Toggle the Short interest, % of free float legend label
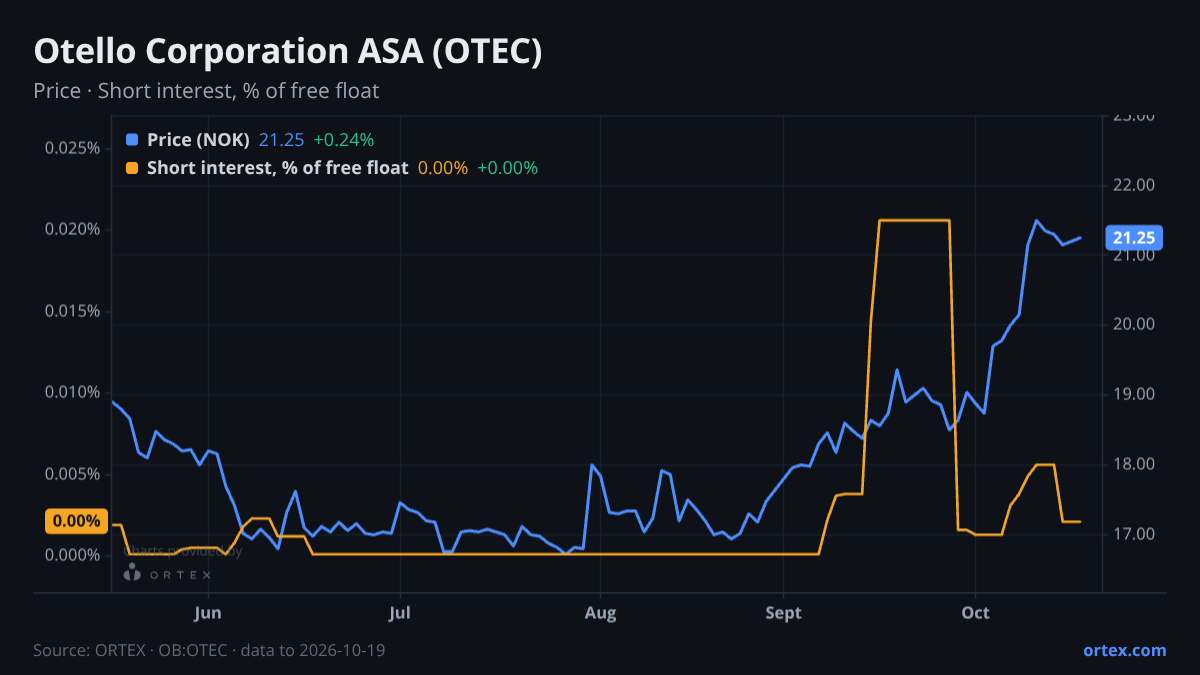Viewport: 1200px width, 675px height. click(277, 168)
